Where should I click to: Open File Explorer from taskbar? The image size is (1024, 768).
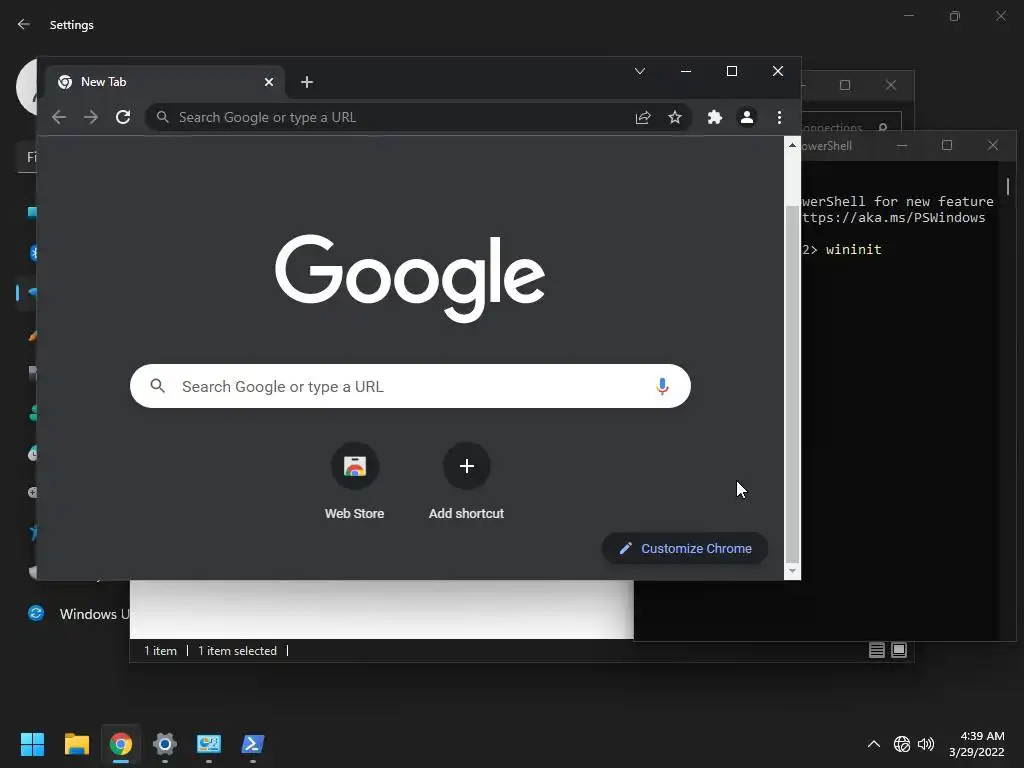tap(76, 744)
